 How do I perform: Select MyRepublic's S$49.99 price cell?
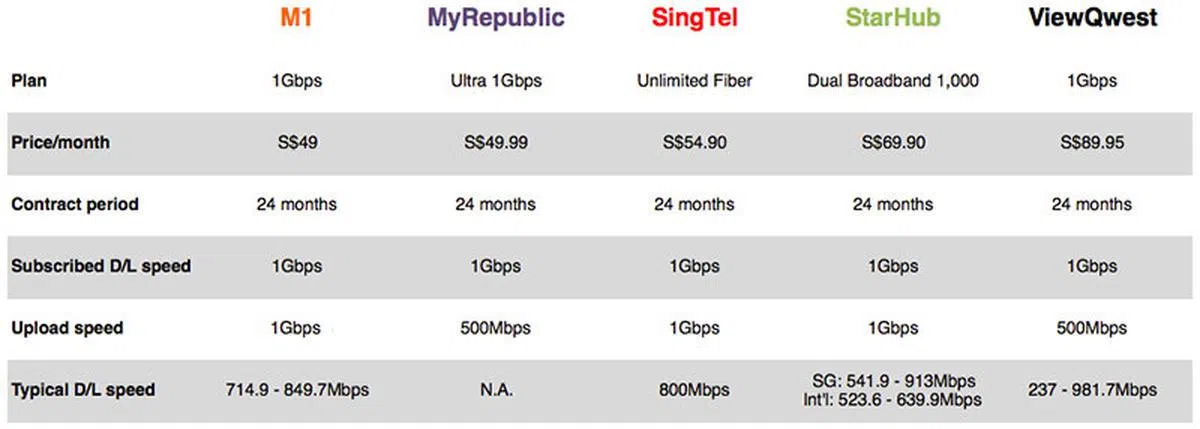[x=496, y=142]
